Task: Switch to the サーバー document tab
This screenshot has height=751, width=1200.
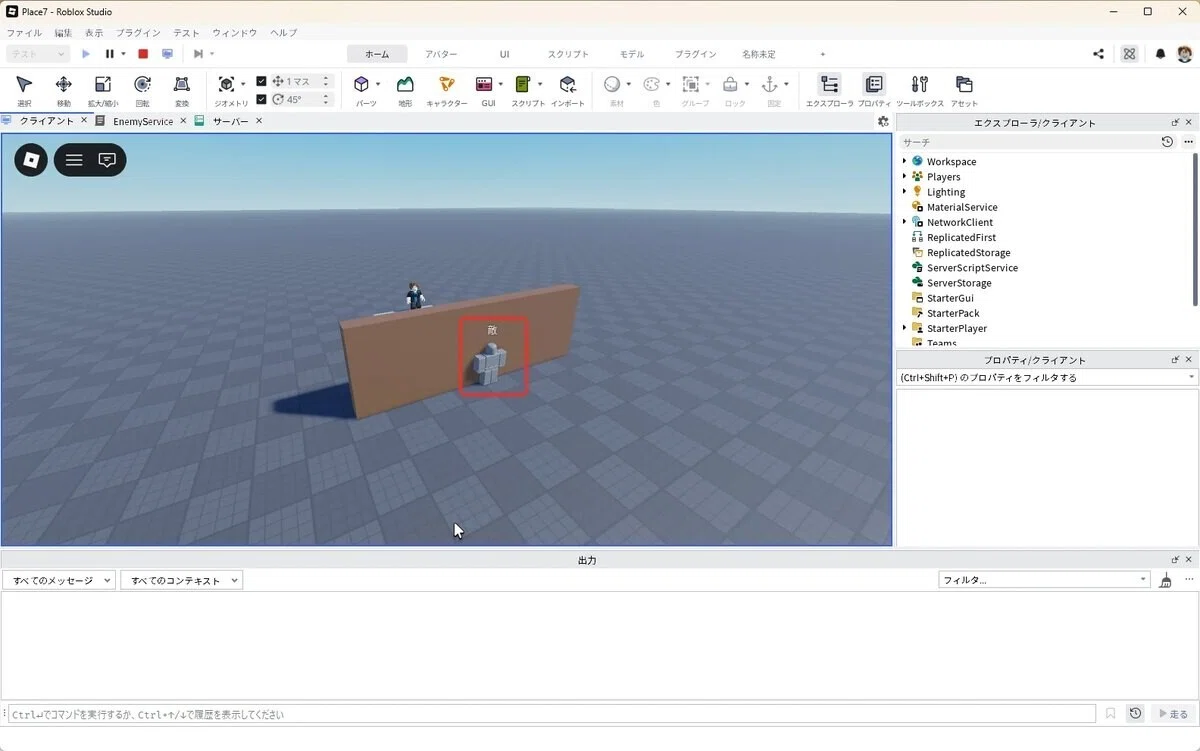Action: point(230,121)
